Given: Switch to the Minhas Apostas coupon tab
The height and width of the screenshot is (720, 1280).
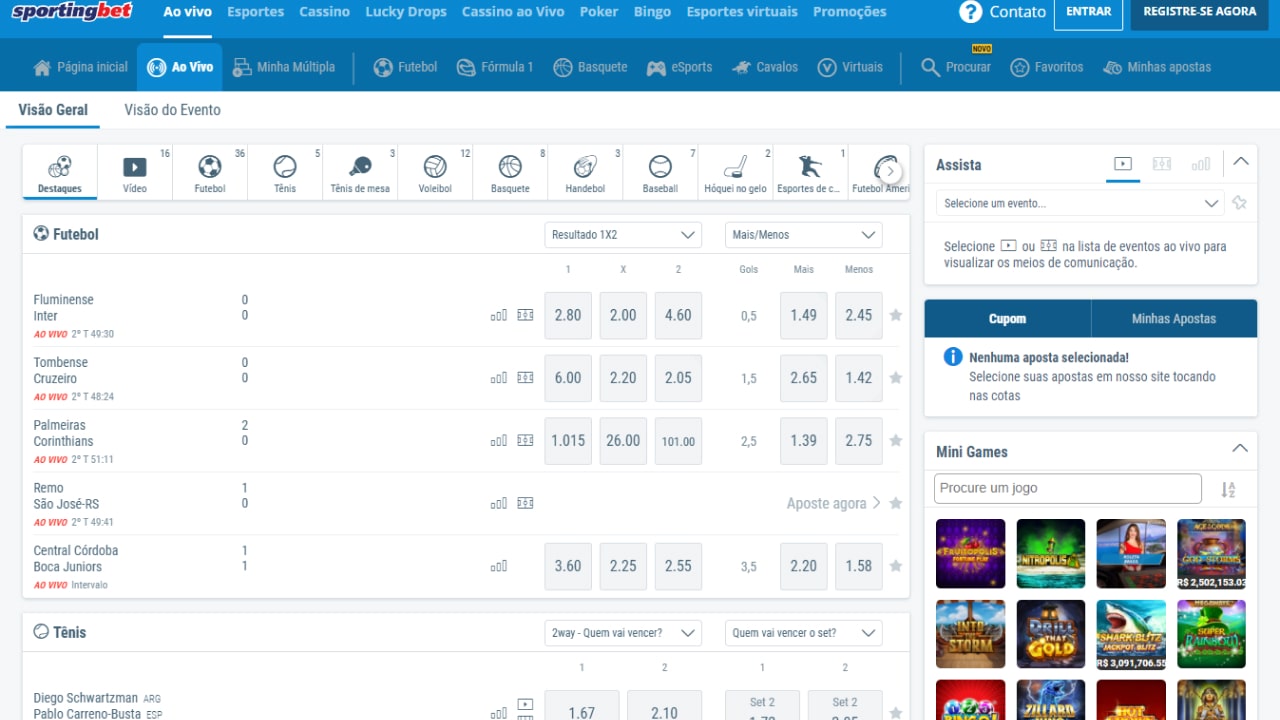Looking at the screenshot, I should pyautogui.click(x=1174, y=319).
